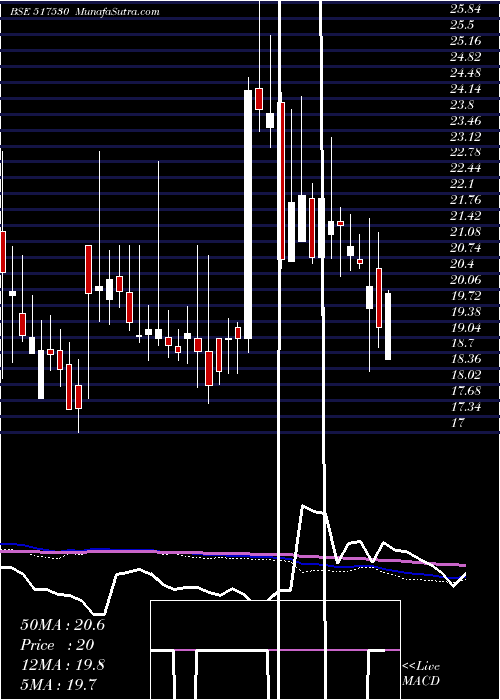
Task: Click the 24.82 price axis label
Action: pyautogui.click(x=465, y=57)
